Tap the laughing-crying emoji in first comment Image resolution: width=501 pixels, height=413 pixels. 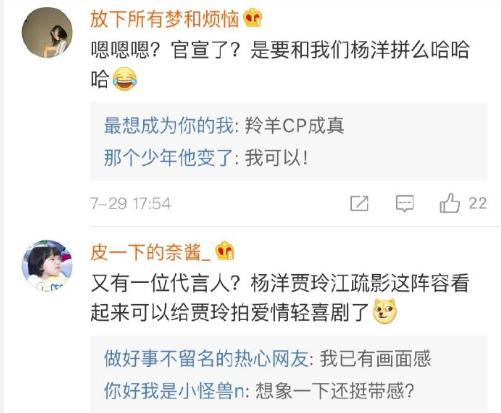coord(125,79)
